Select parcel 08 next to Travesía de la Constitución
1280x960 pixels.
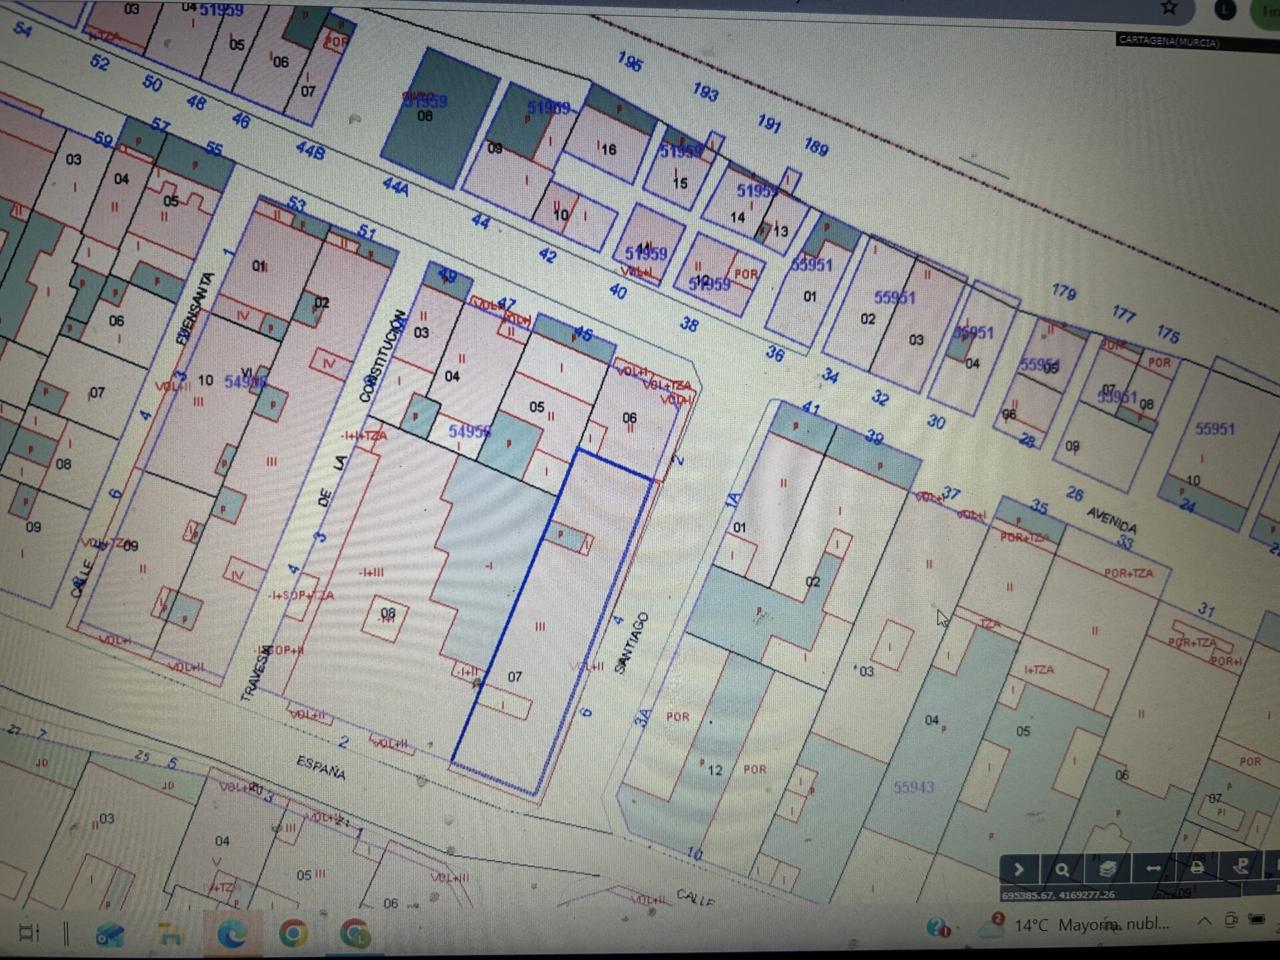click(388, 613)
